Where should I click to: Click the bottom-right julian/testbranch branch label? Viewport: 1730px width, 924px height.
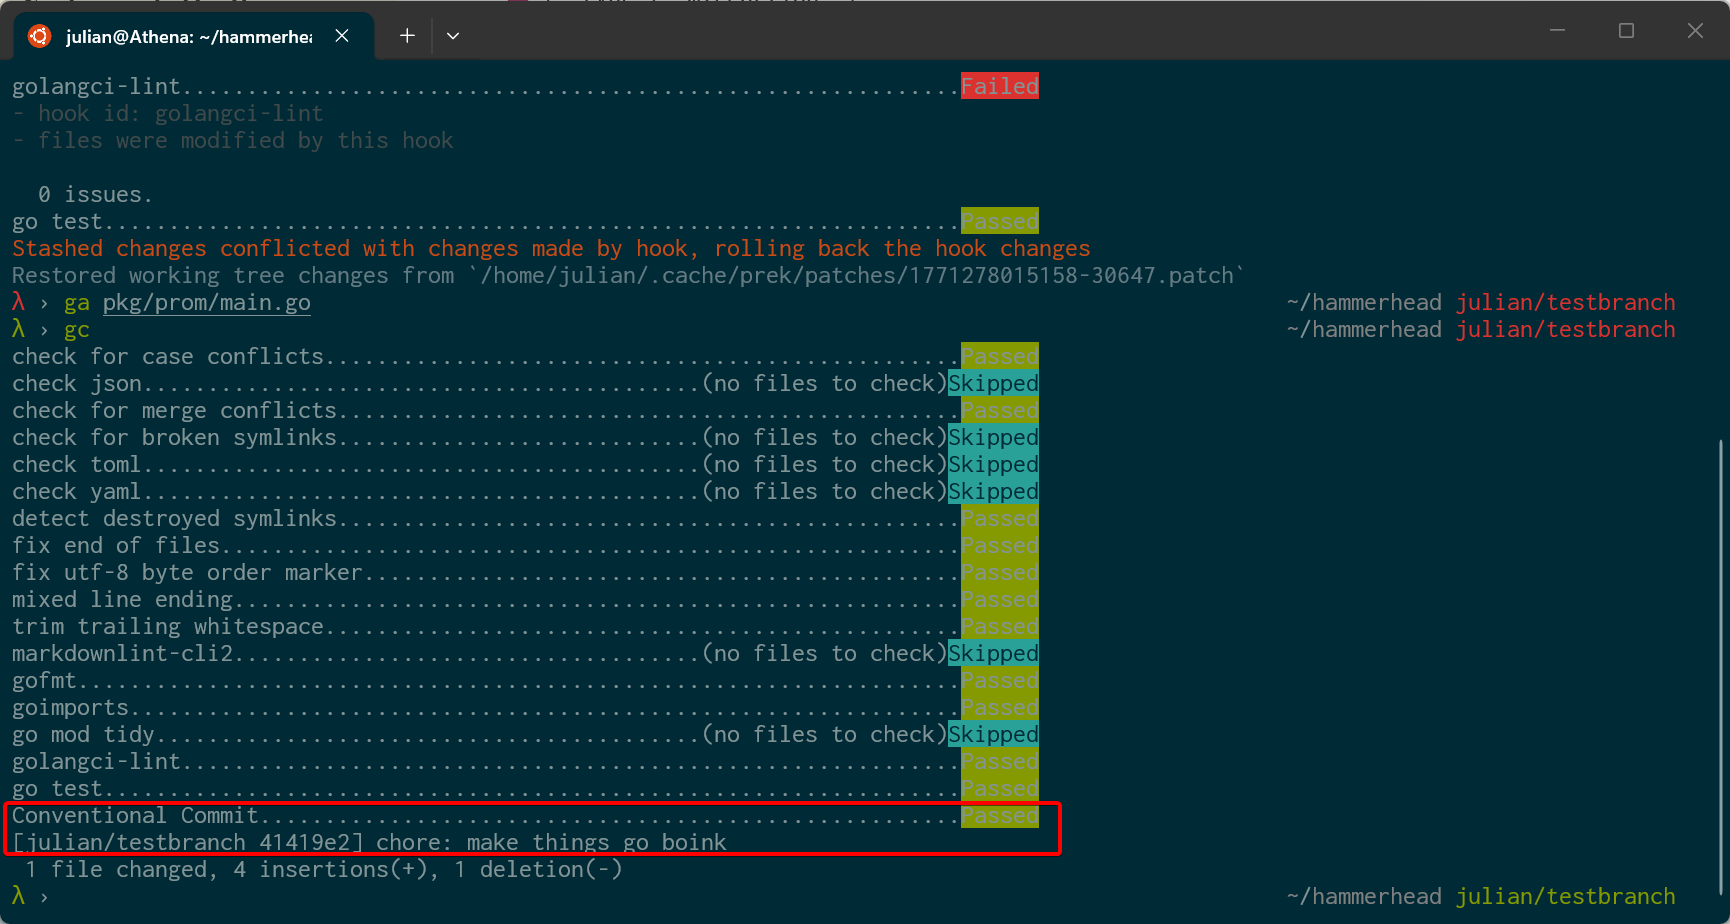[1565, 897]
